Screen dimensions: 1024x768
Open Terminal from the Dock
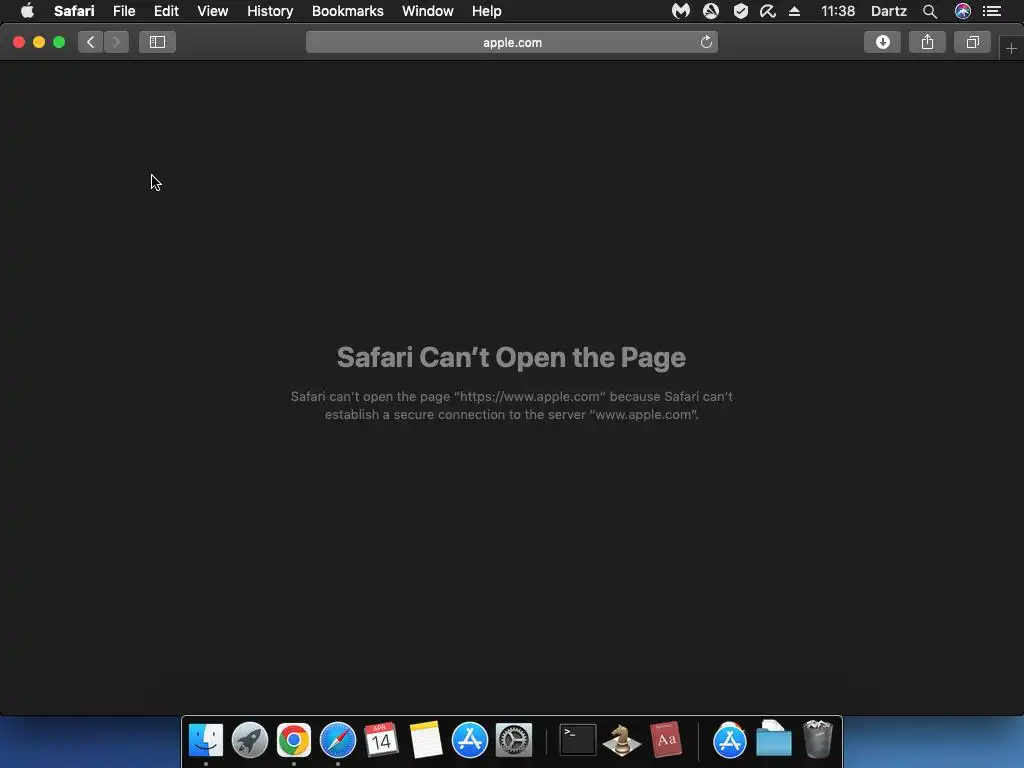(x=578, y=740)
